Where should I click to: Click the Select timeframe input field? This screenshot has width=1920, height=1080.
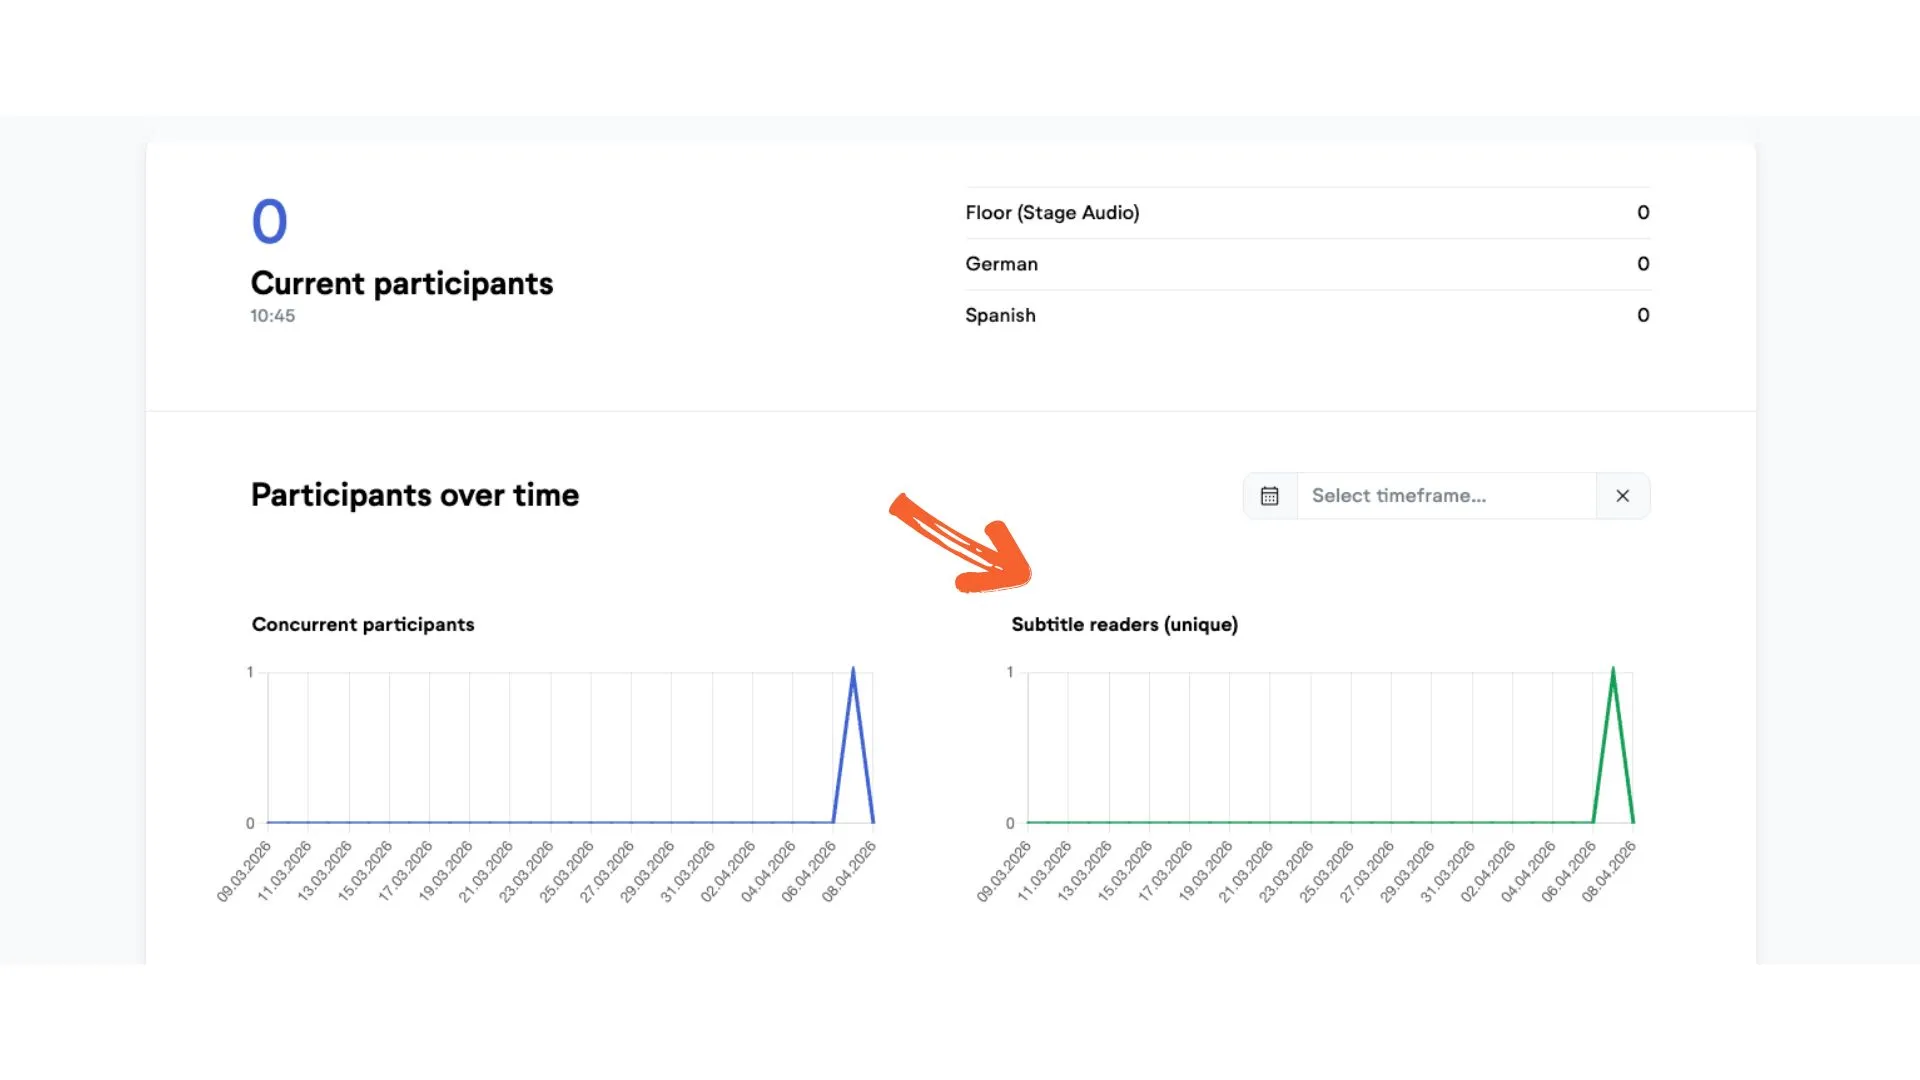point(1446,496)
